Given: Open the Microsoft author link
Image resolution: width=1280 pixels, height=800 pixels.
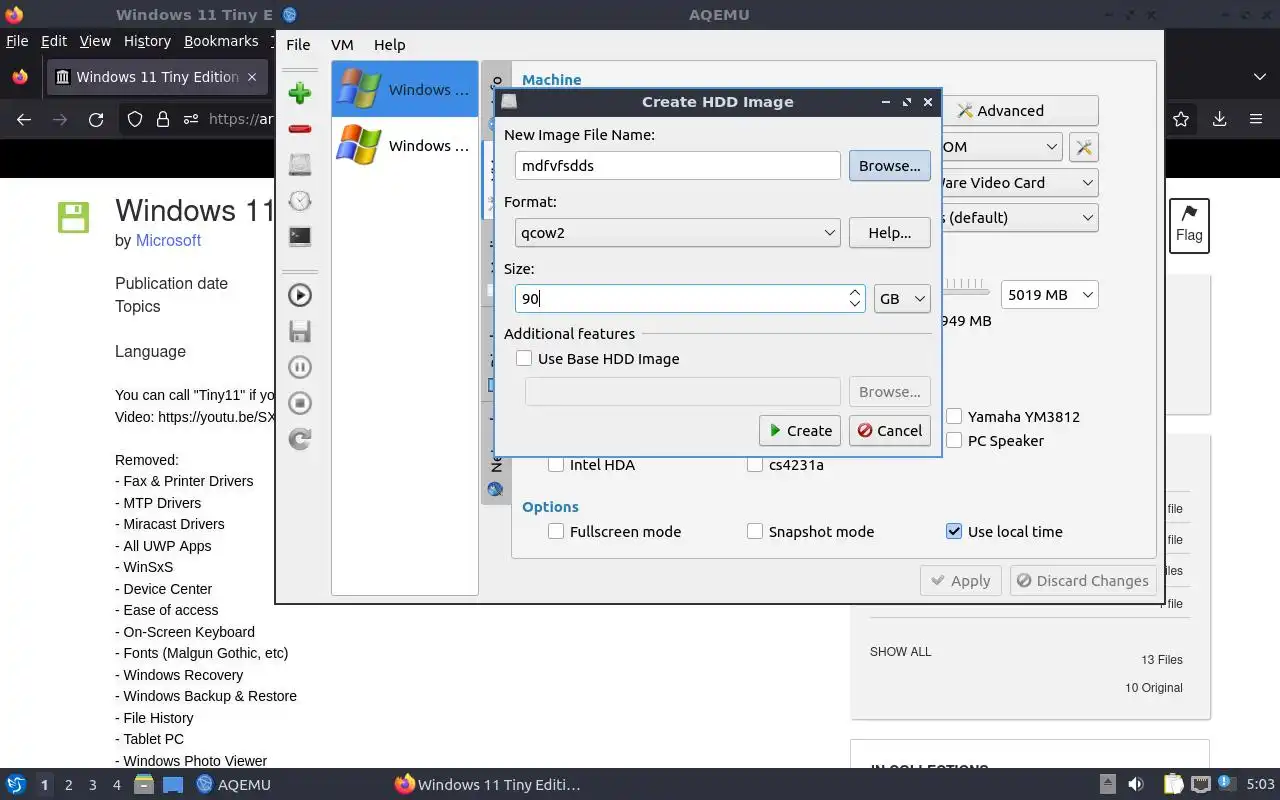Looking at the screenshot, I should [x=168, y=241].
